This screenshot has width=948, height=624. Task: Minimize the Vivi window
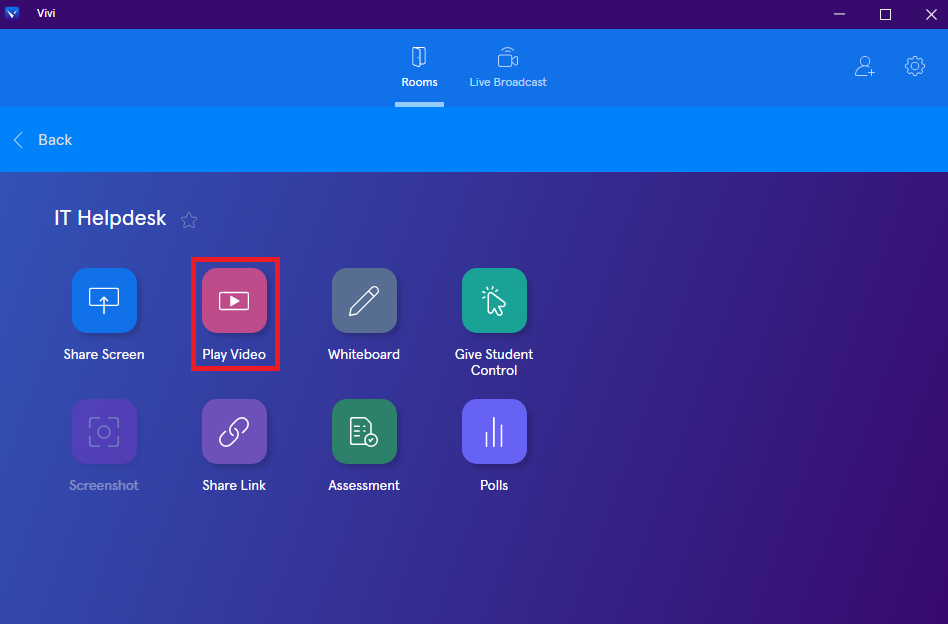(x=838, y=14)
